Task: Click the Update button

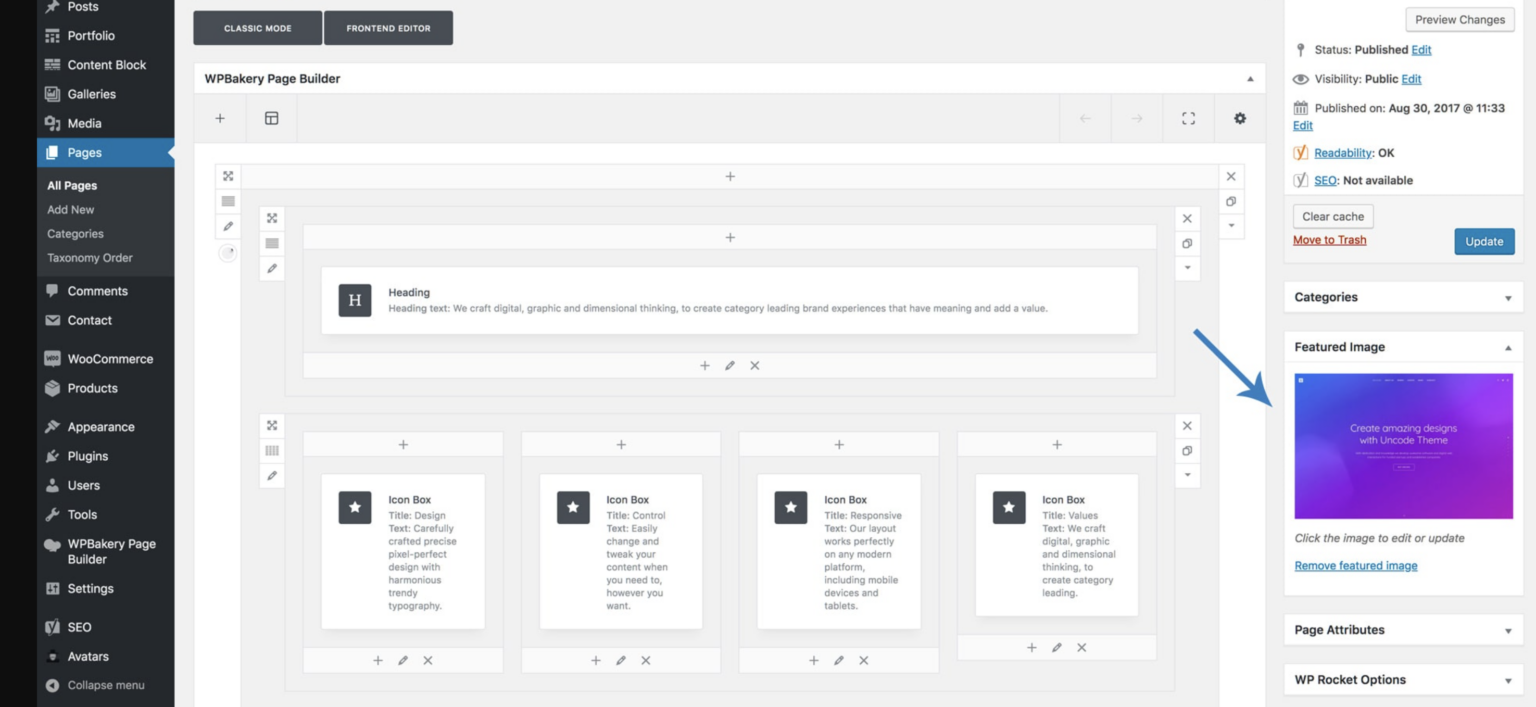Action: click(x=1484, y=241)
